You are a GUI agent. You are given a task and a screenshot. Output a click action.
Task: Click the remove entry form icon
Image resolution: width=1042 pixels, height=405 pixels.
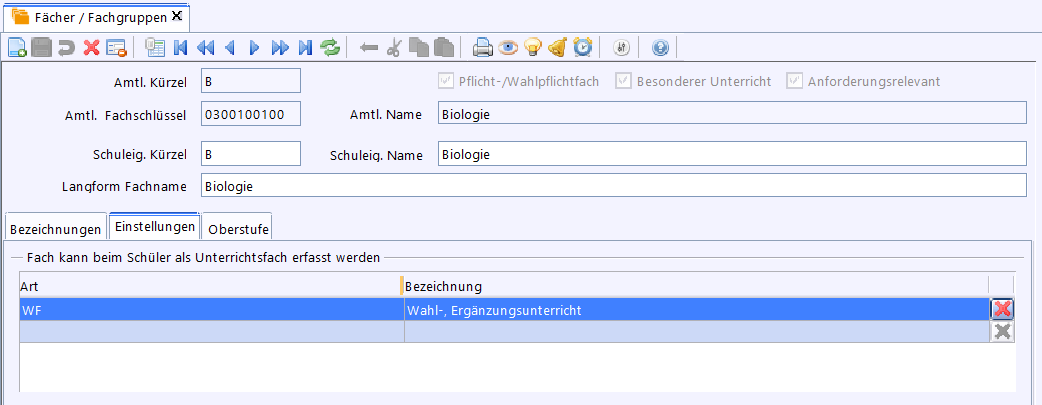tap(116, 47)
